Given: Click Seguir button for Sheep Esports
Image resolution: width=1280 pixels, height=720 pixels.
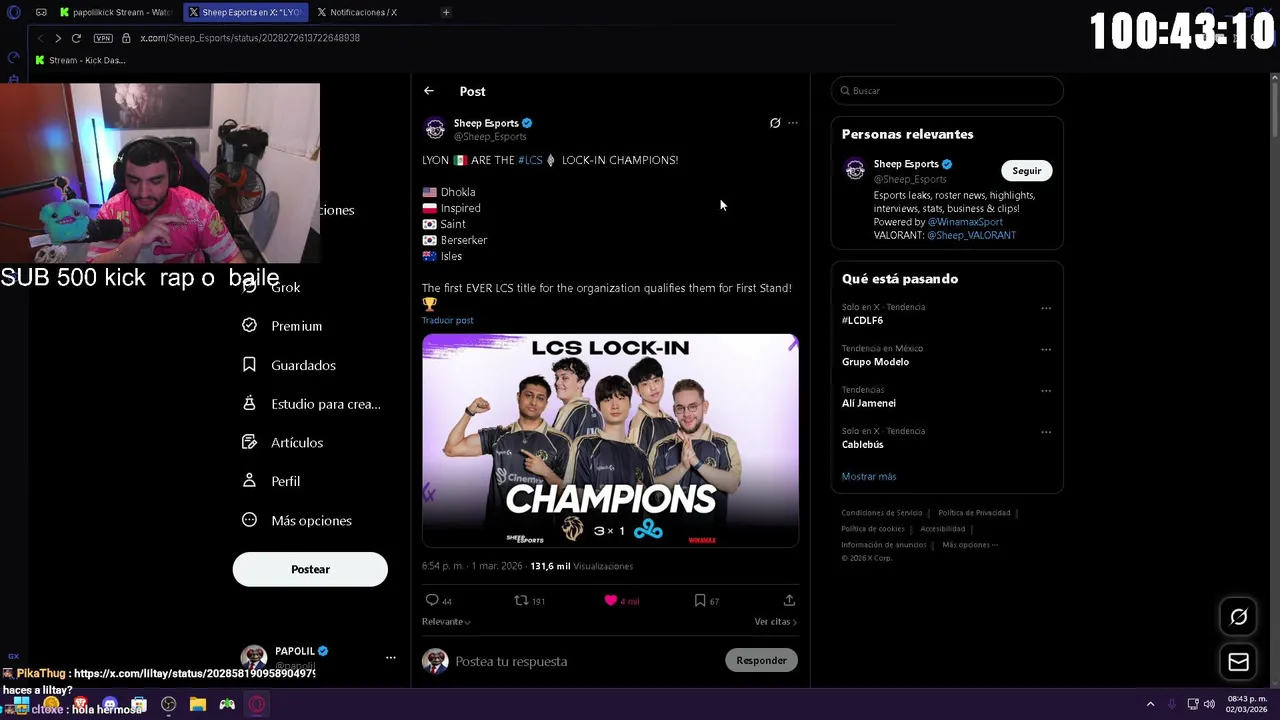Looking at the screenshot, I should 1026,171.
